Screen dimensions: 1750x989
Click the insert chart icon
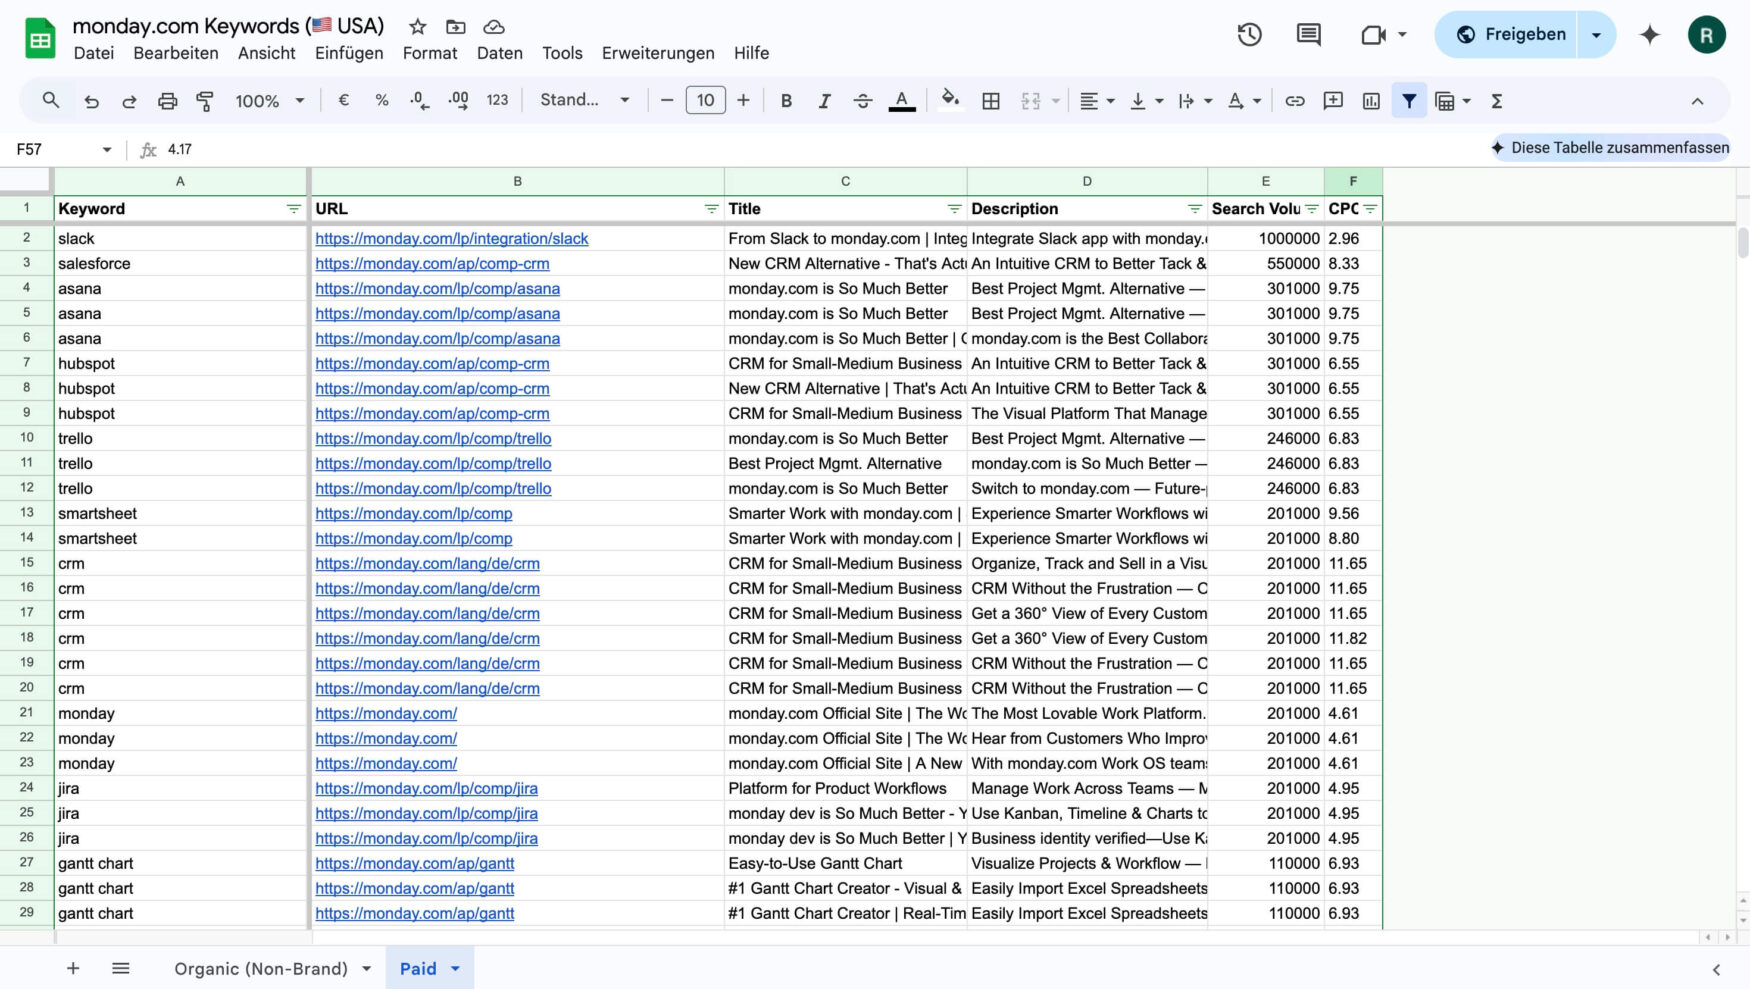[1371, 101]
